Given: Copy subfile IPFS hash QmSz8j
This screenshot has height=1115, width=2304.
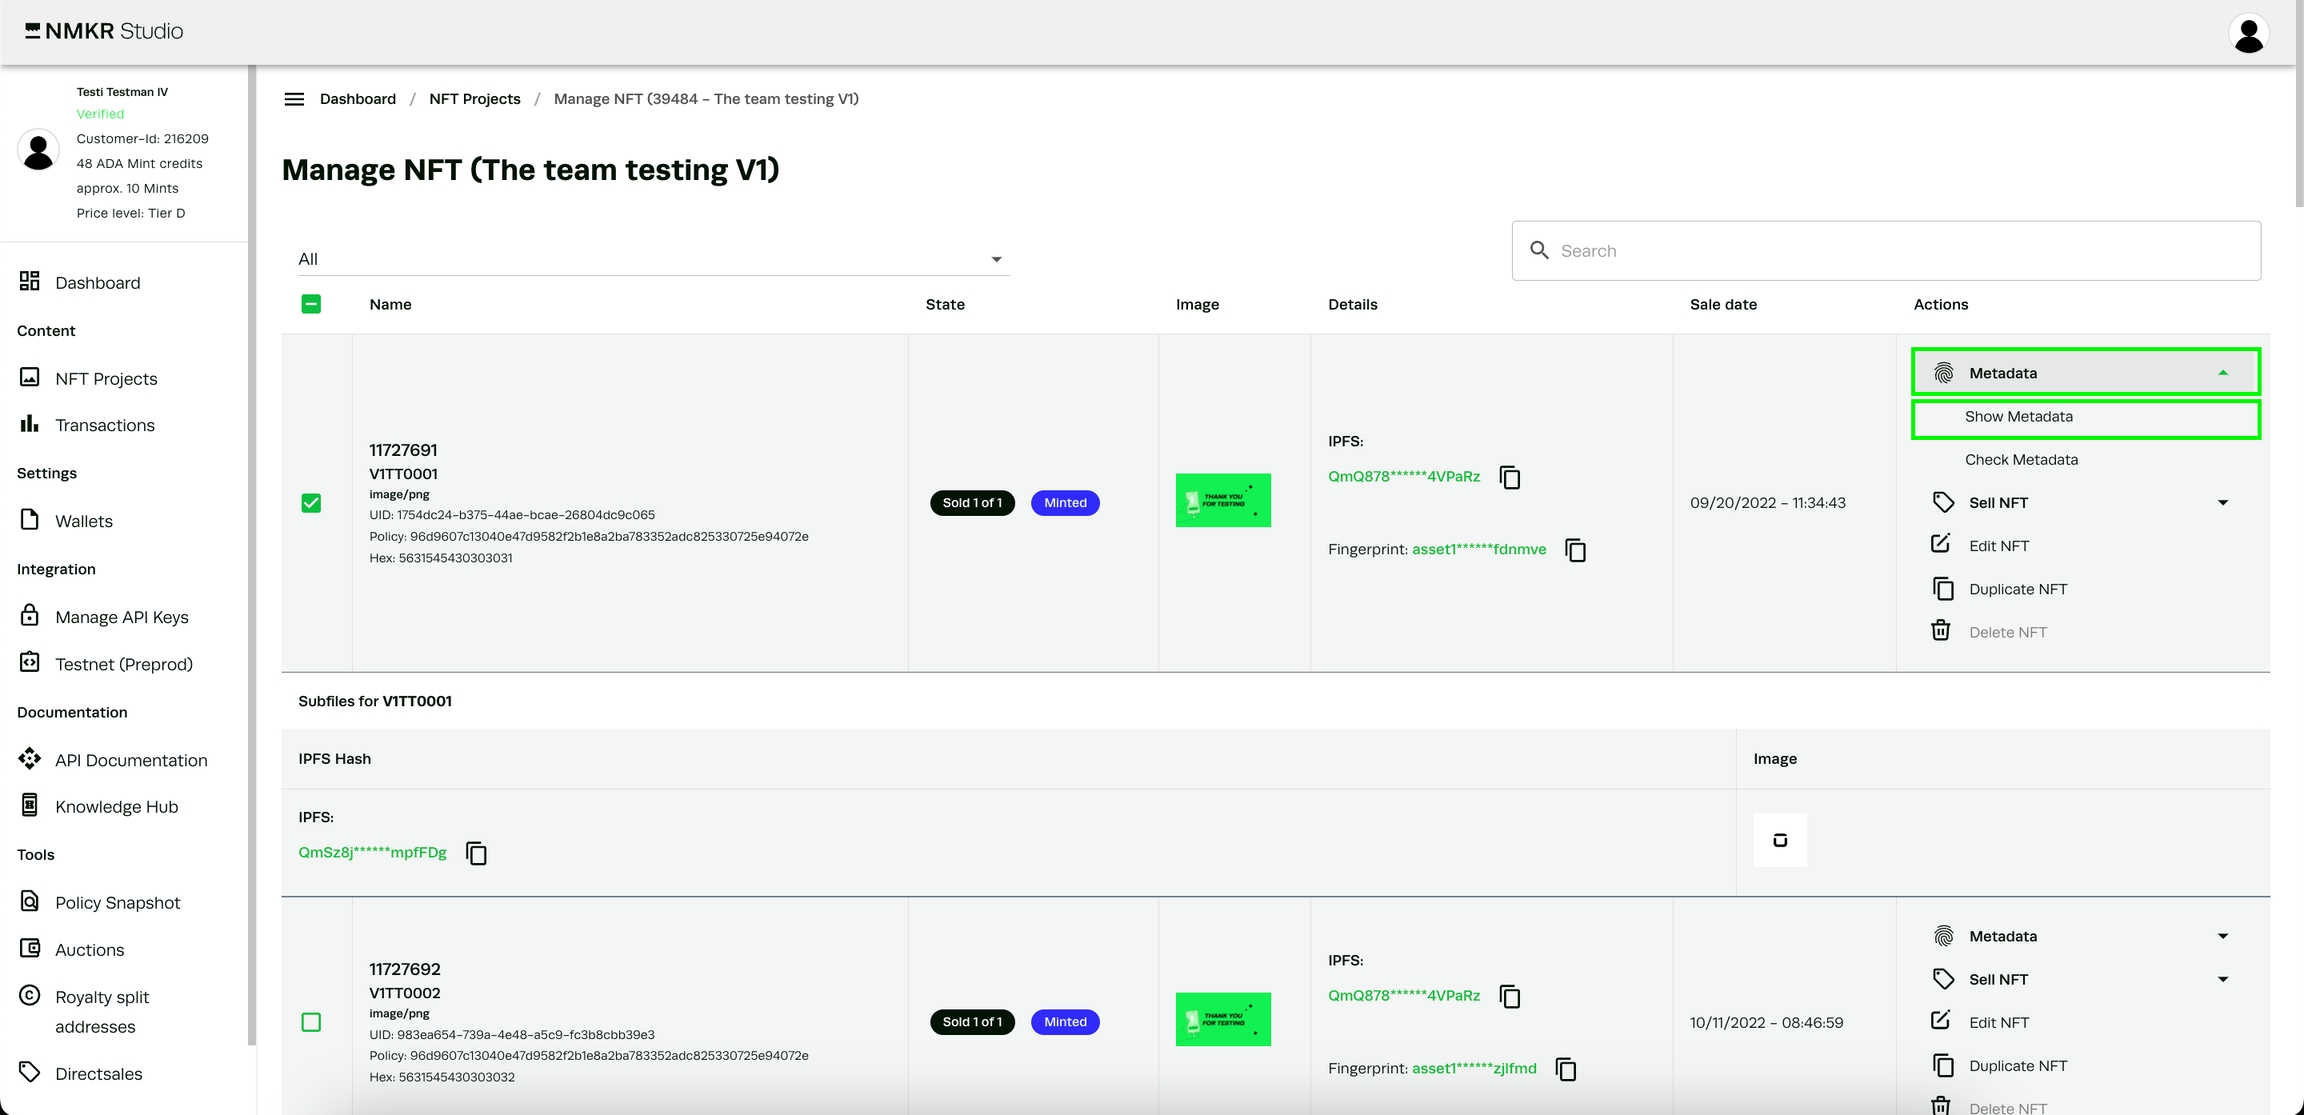Looking at the screenshot, I should tap(476, 853).
